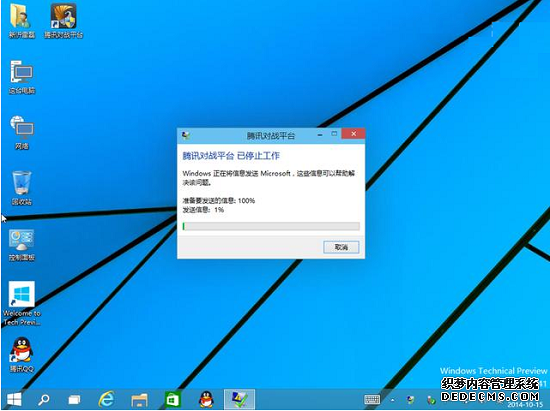Show hidden tray icons arrow

[393, 400]
